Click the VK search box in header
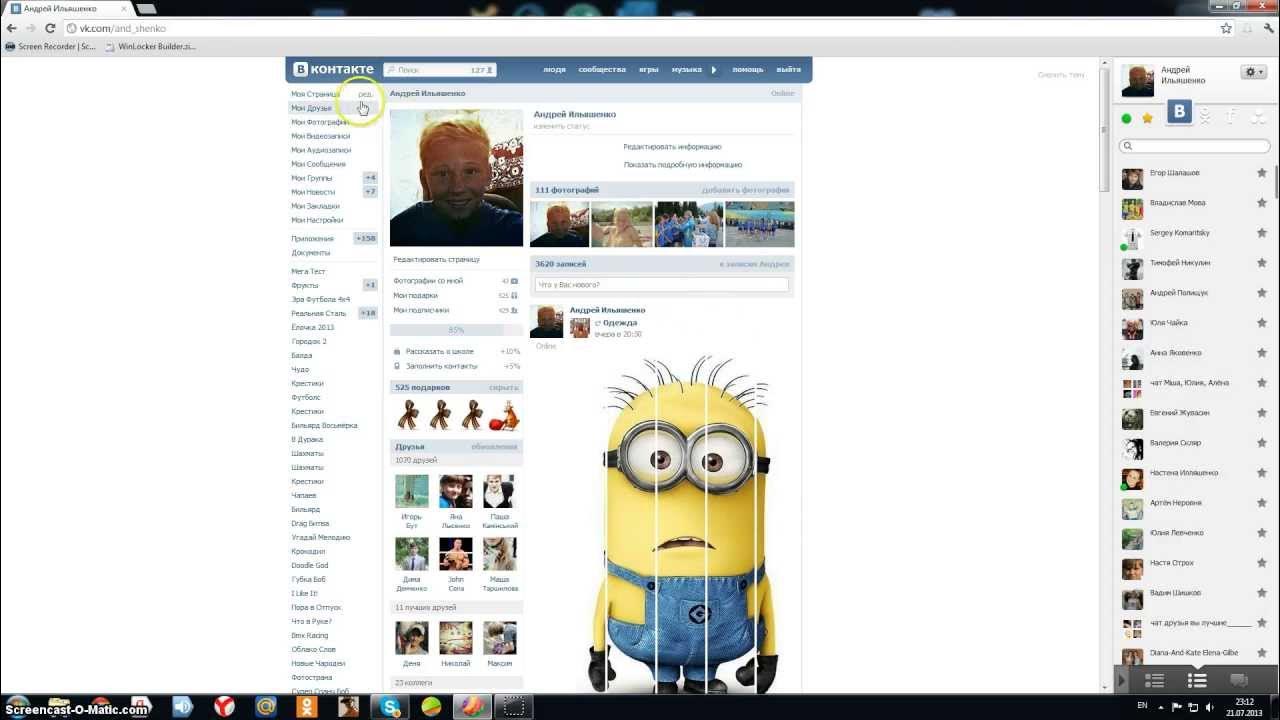The width and height of the screenshot is (1280, 720). click(x=439, y=70)
